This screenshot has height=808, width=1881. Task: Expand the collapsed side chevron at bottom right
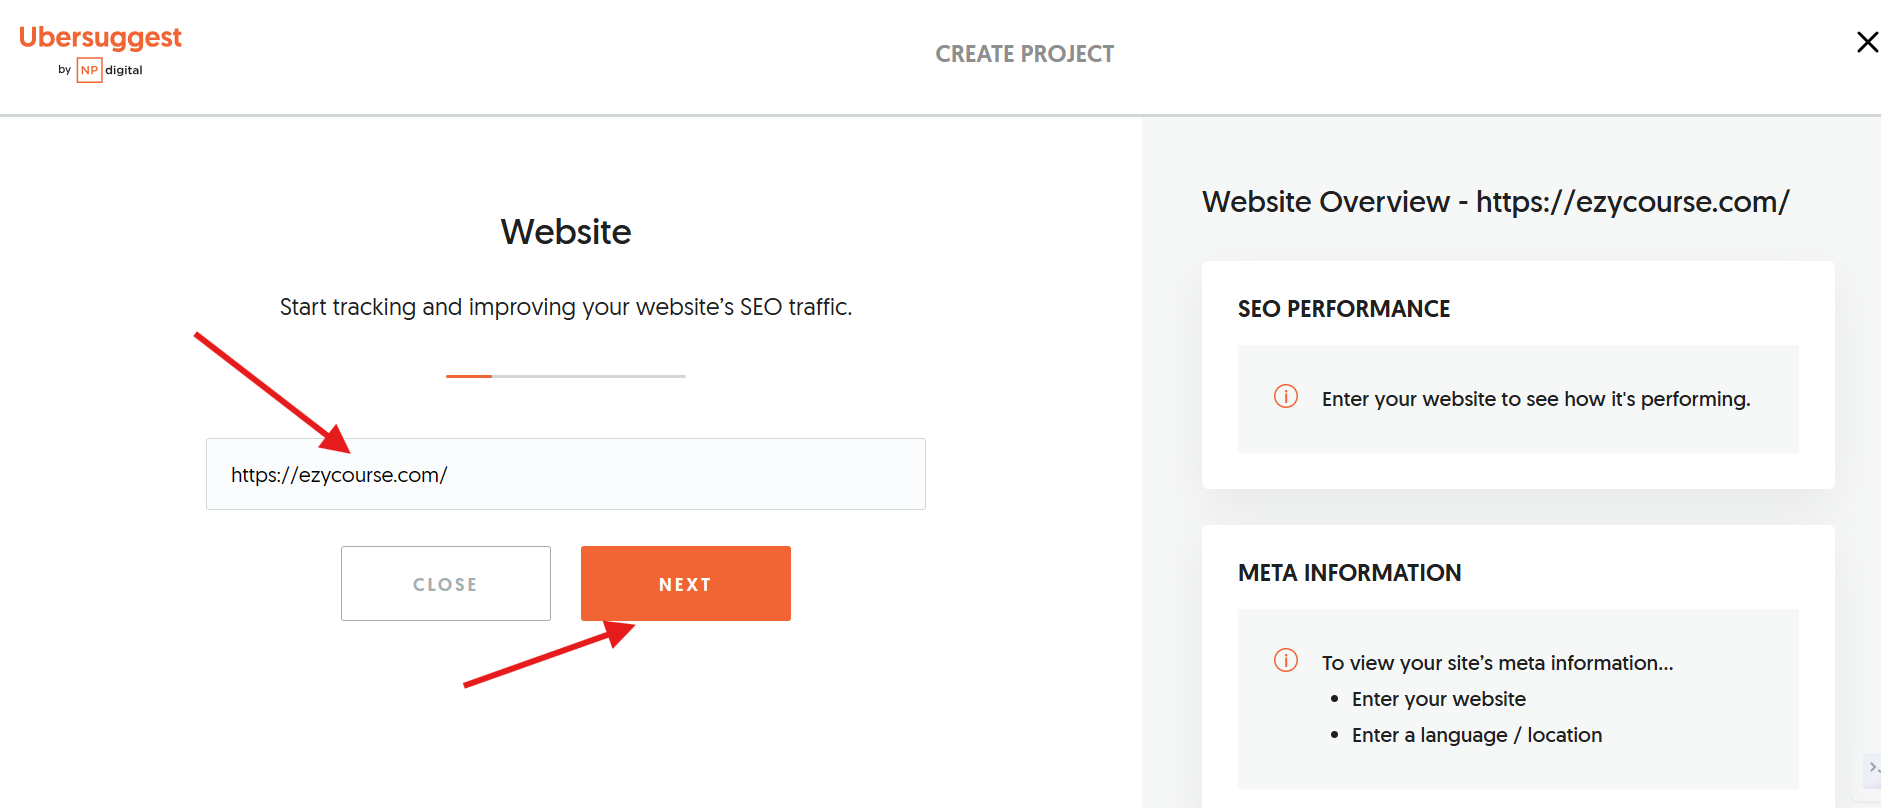tap(1872, 768)
